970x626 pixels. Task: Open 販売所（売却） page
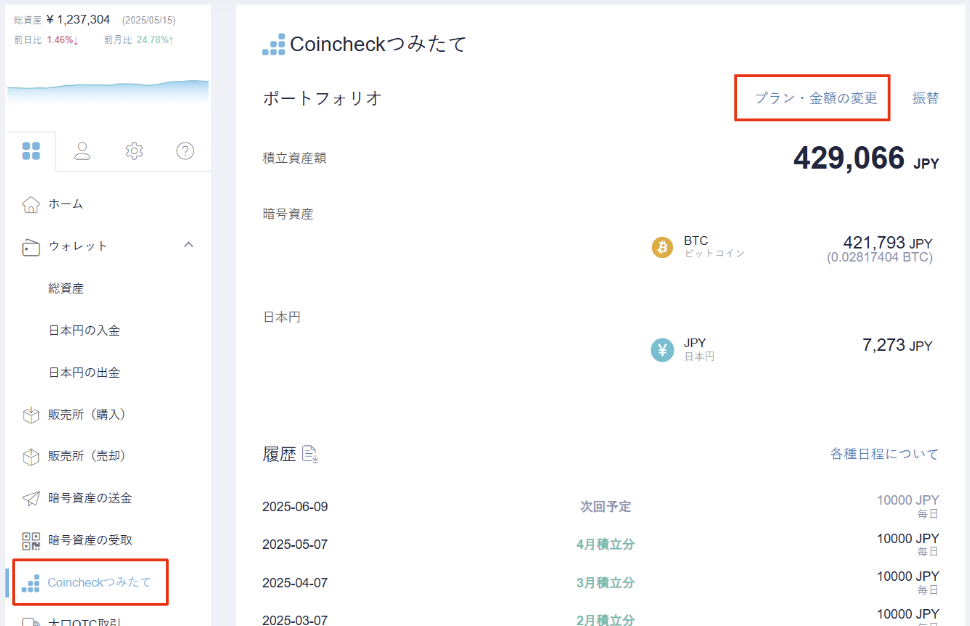[x=87, y=456]
